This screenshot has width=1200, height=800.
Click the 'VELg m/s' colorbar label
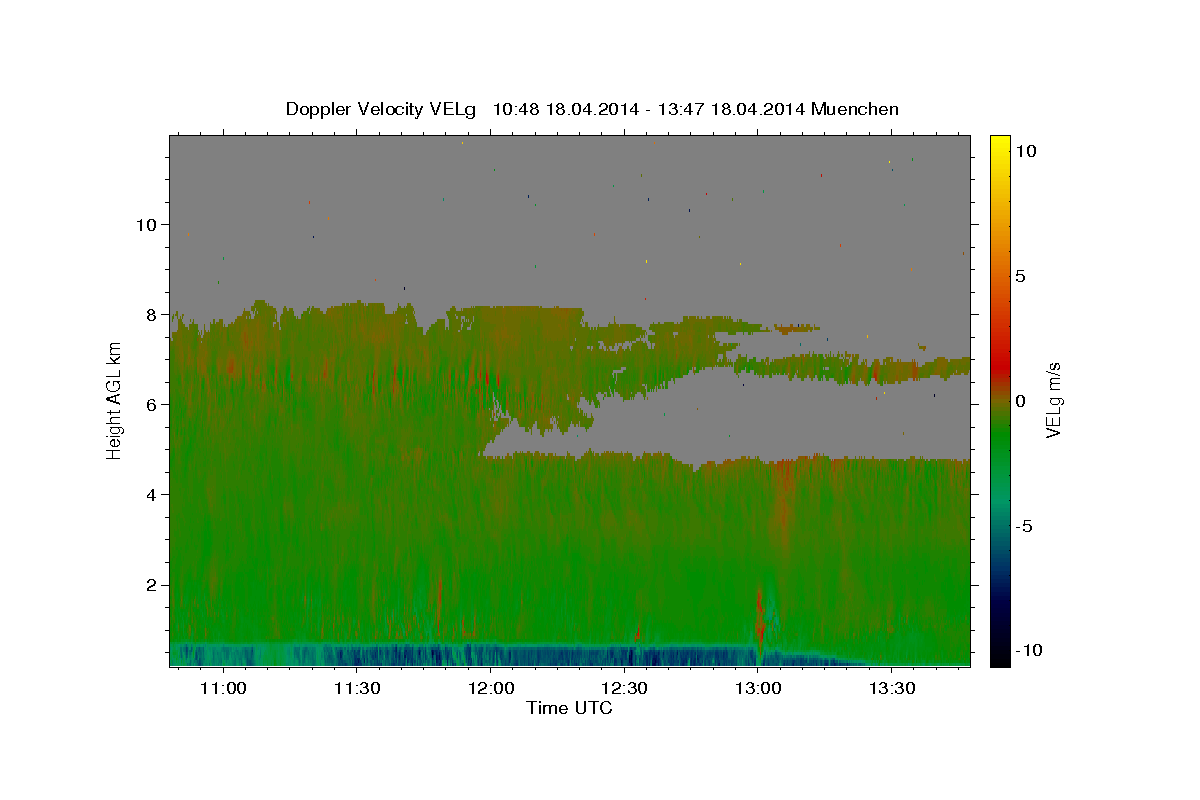1053,400
